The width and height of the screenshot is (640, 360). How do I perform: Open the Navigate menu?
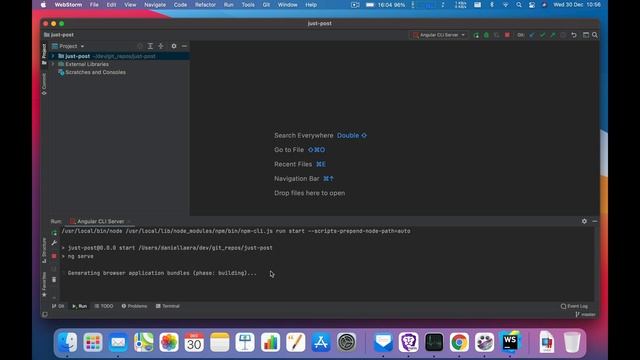coord(155,5)
